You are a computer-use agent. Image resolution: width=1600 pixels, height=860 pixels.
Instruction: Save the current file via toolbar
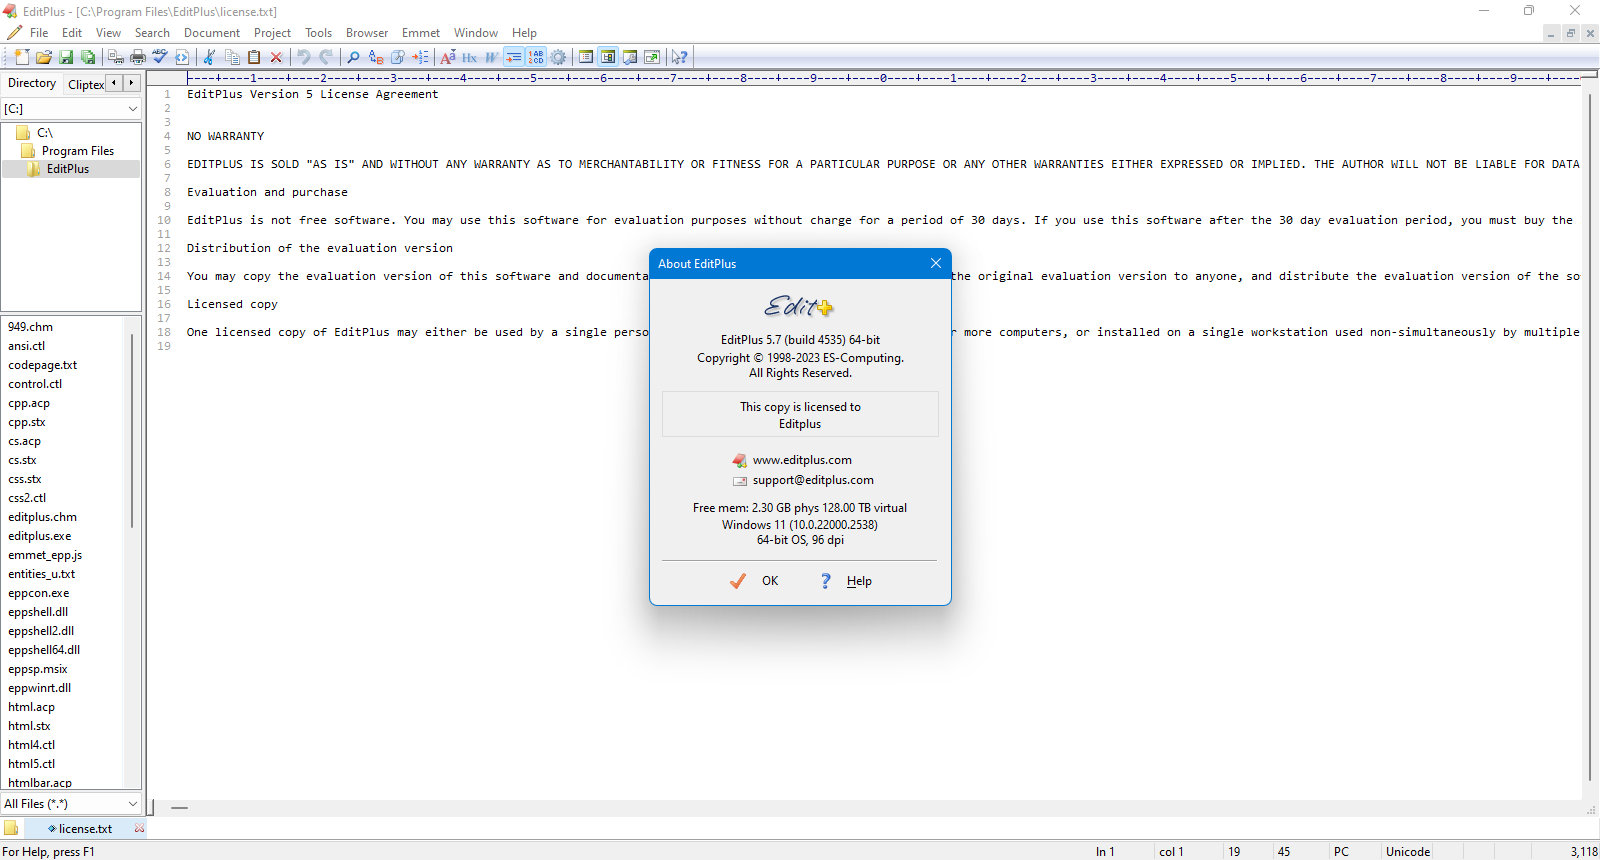coord(66,57)
